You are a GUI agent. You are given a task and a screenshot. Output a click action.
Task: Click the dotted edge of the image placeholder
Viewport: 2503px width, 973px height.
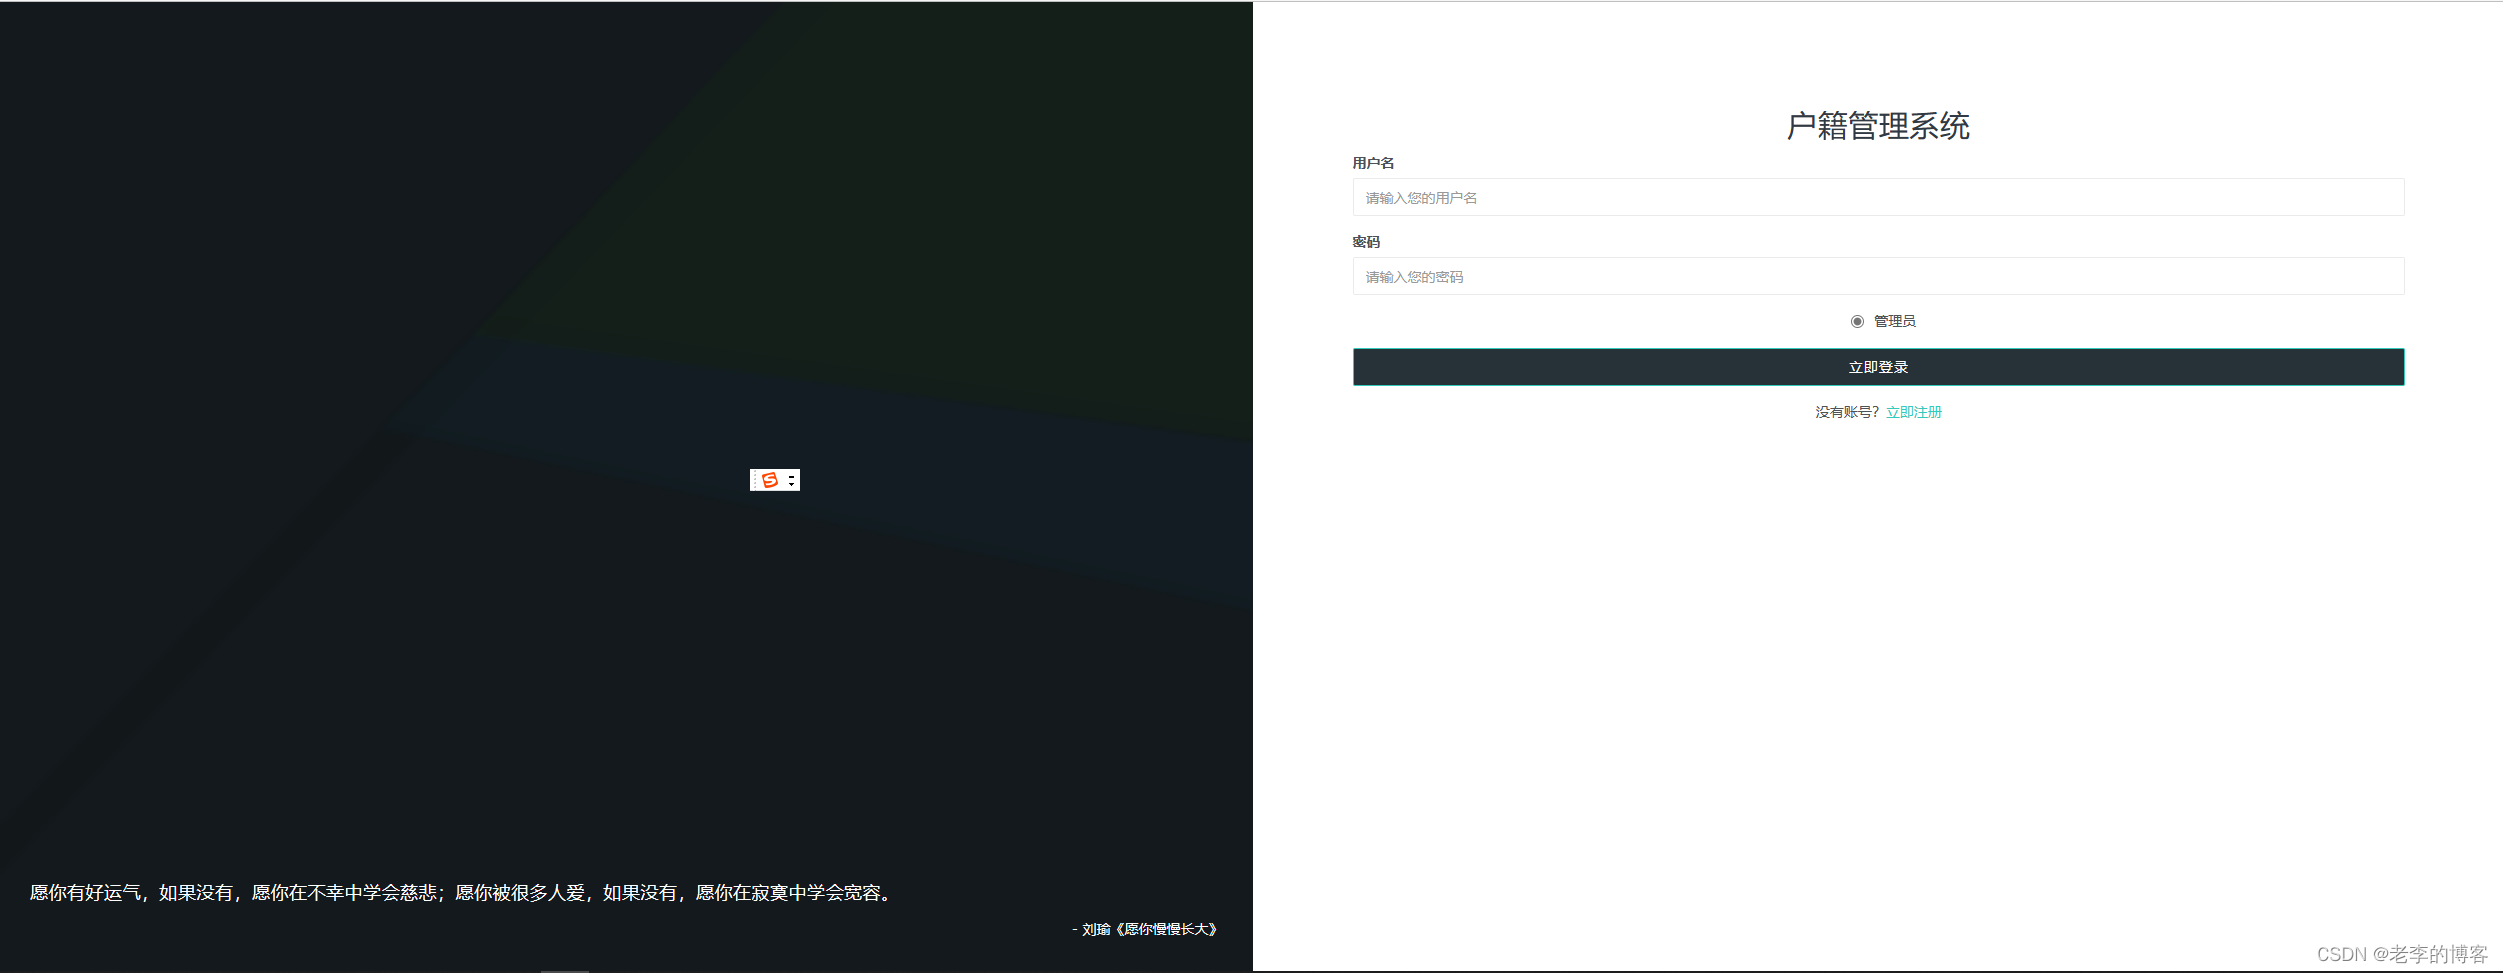(x=755, y=480)
